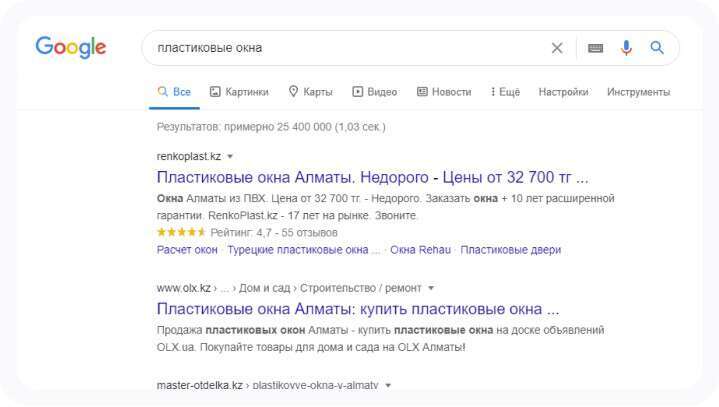Click the master-otdelka.kz address
Viewport: 719px width, 407px height.
tap(268, 385)
